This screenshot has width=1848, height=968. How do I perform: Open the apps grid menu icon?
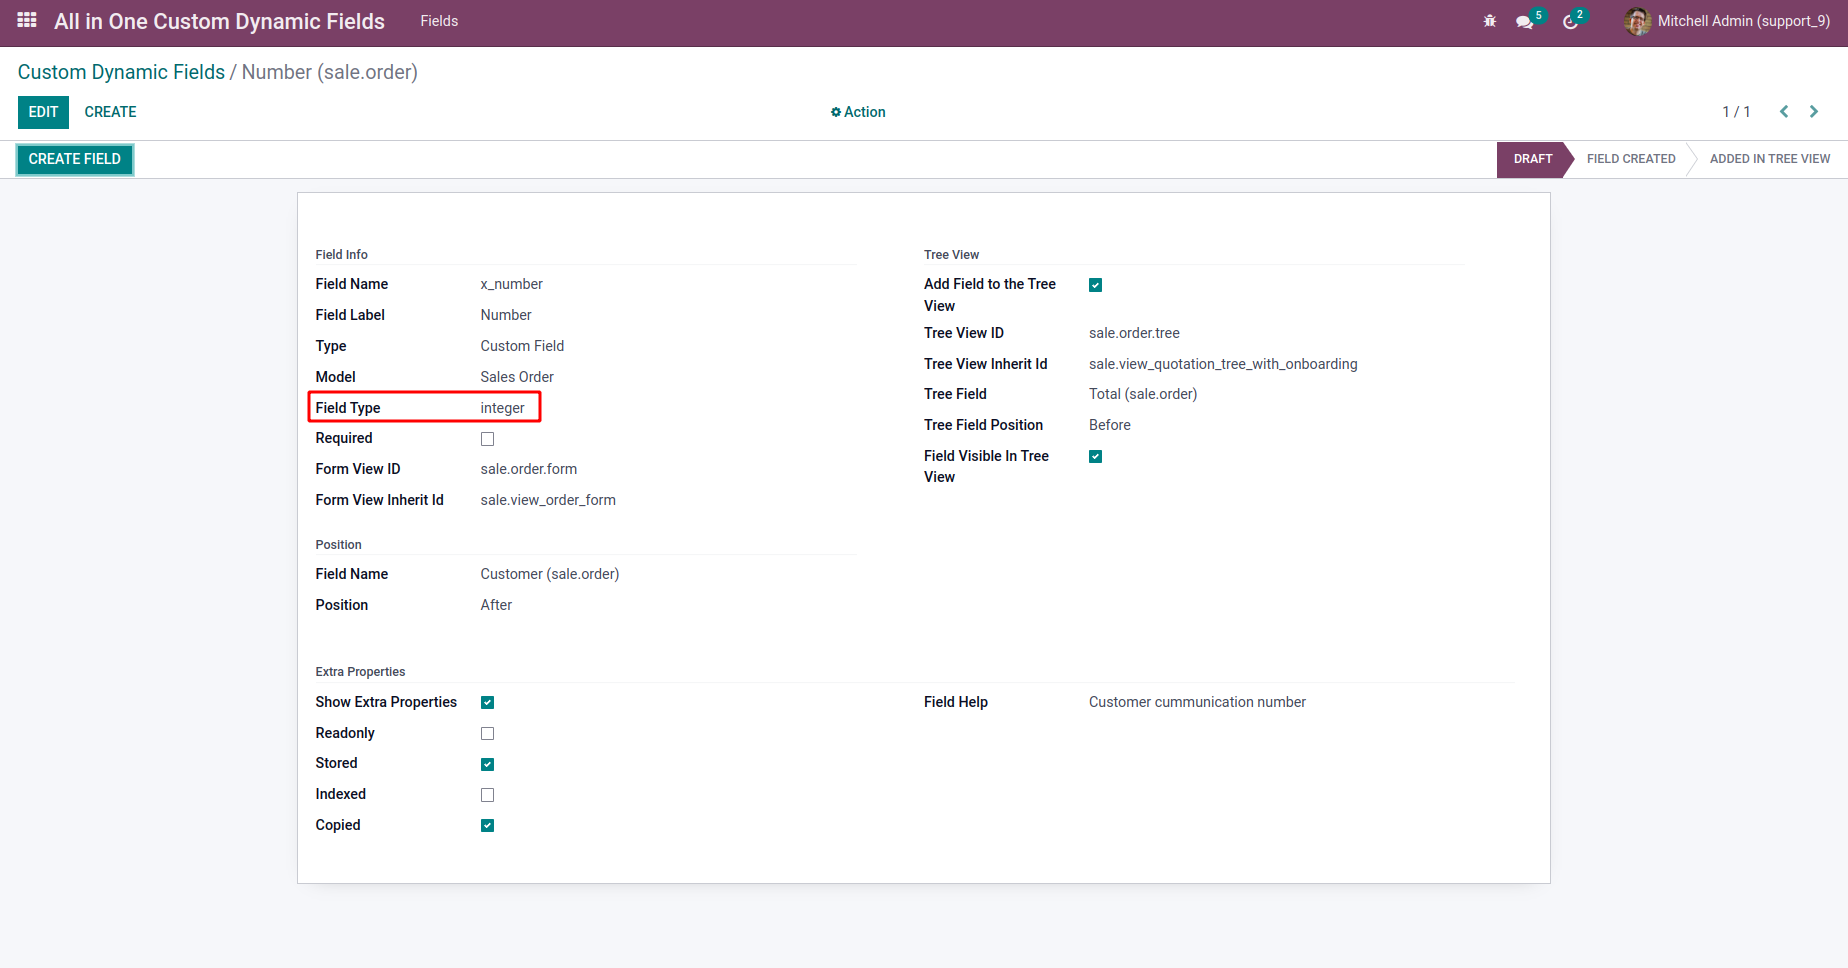27,20
